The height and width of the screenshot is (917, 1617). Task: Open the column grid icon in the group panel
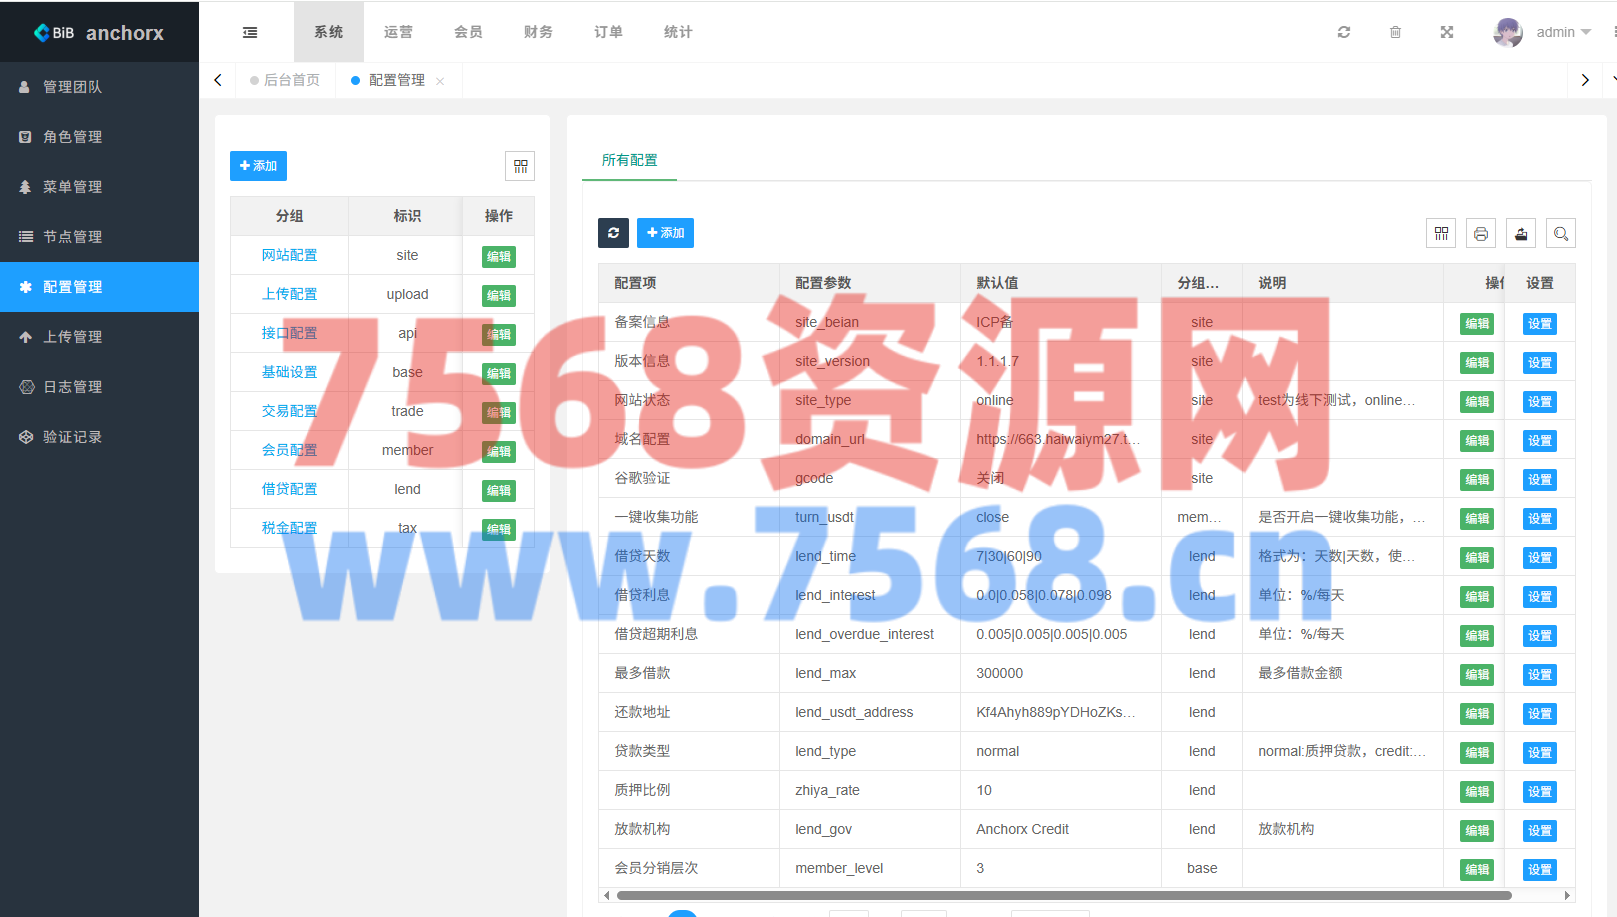pos(520,166)
